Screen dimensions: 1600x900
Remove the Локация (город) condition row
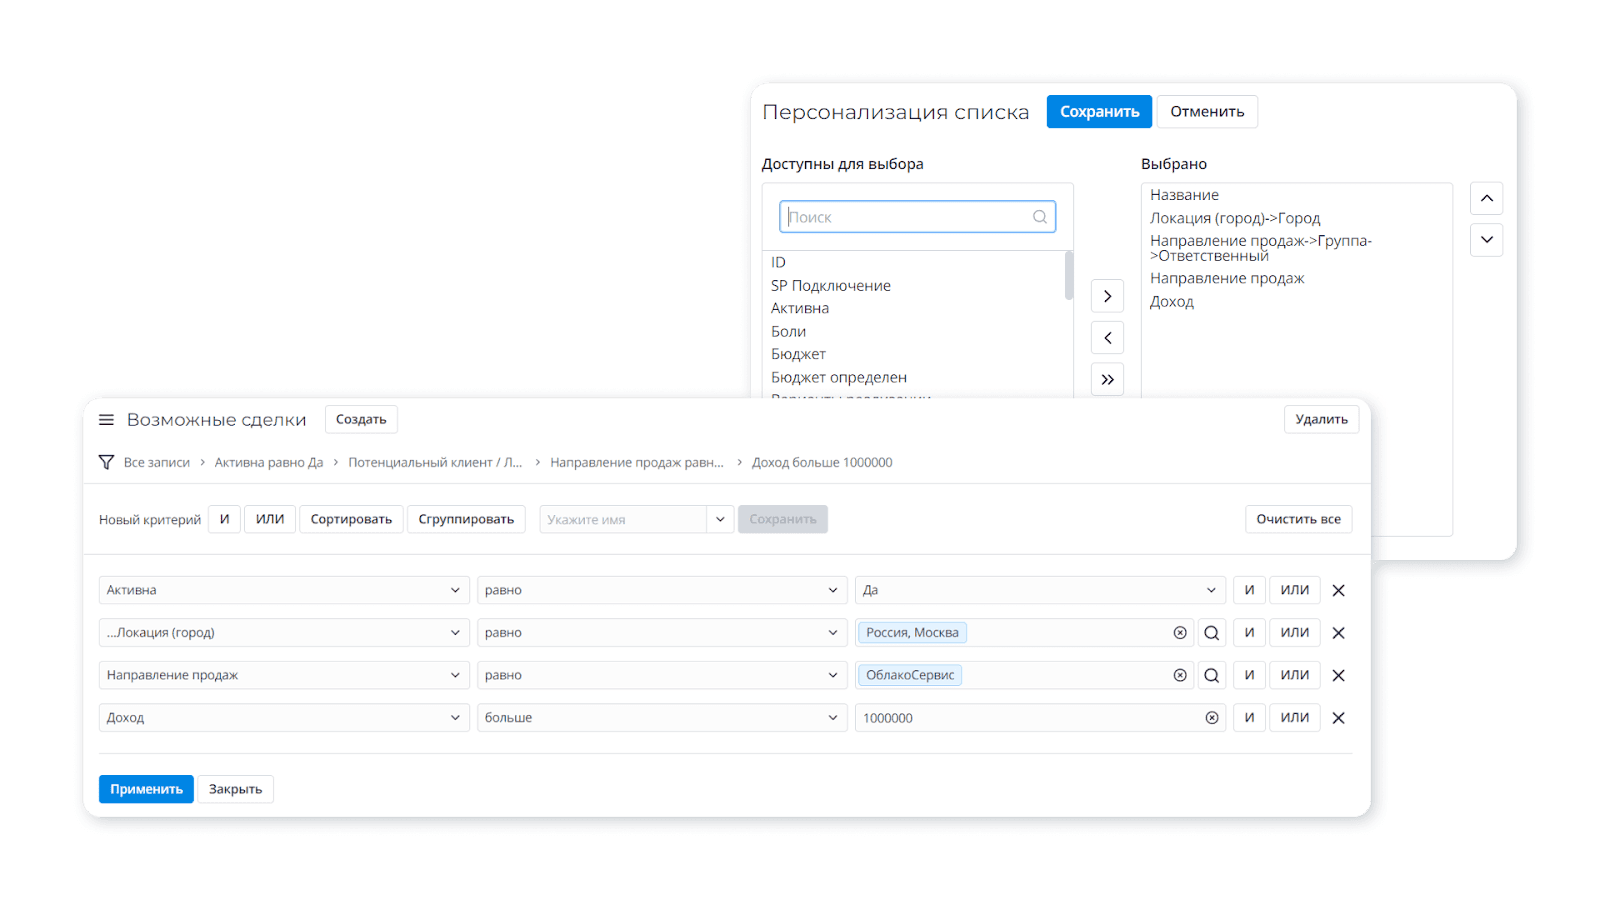point(1338,633)
